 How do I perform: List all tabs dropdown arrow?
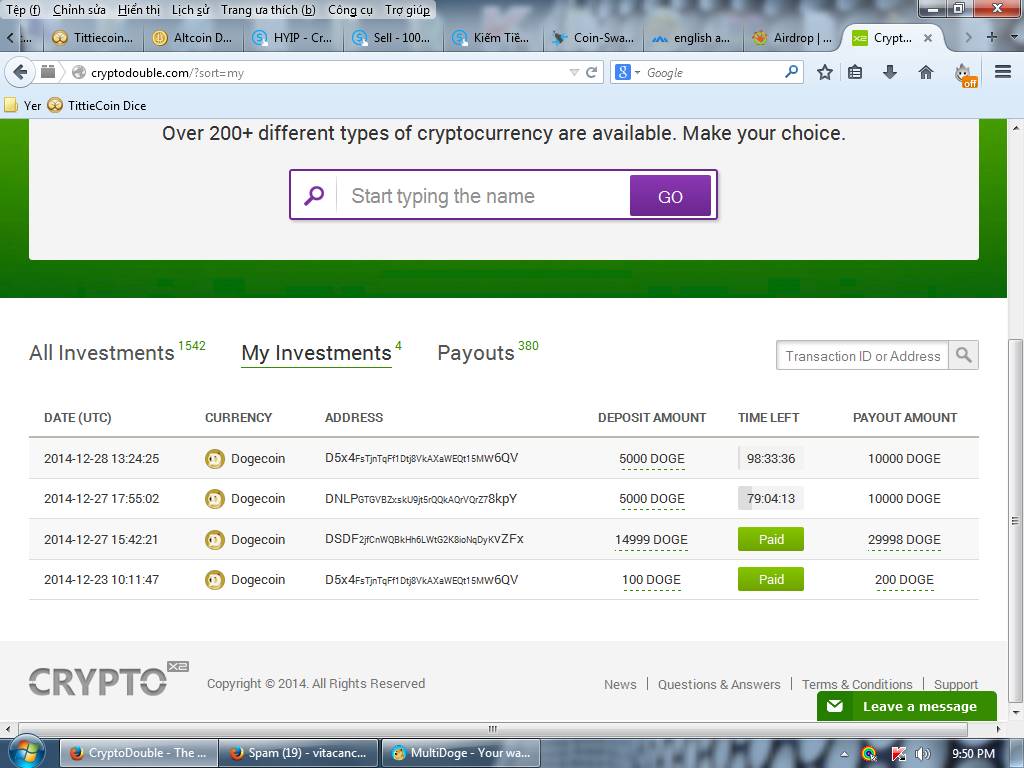pyautogui.click(x=1014, y=37)
